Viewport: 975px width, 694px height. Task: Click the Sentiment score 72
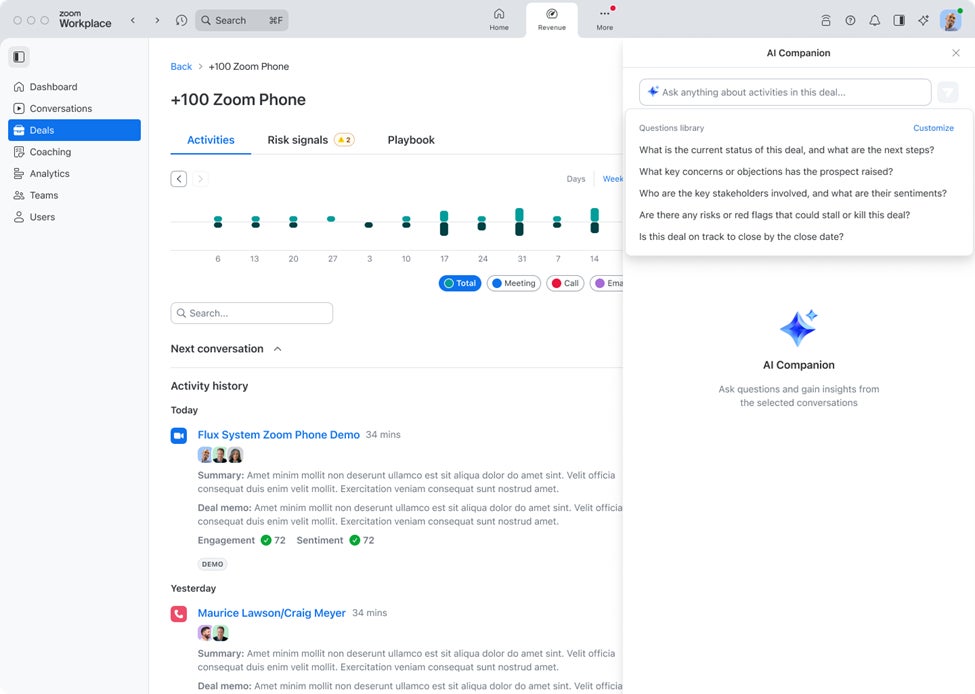coord(362,540)
